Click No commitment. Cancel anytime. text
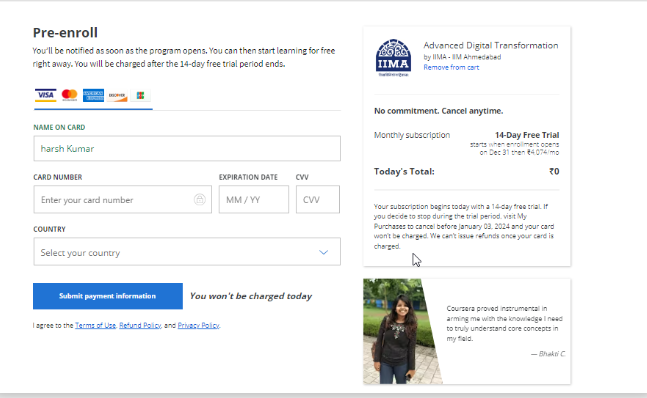 [x=438, y=111]
